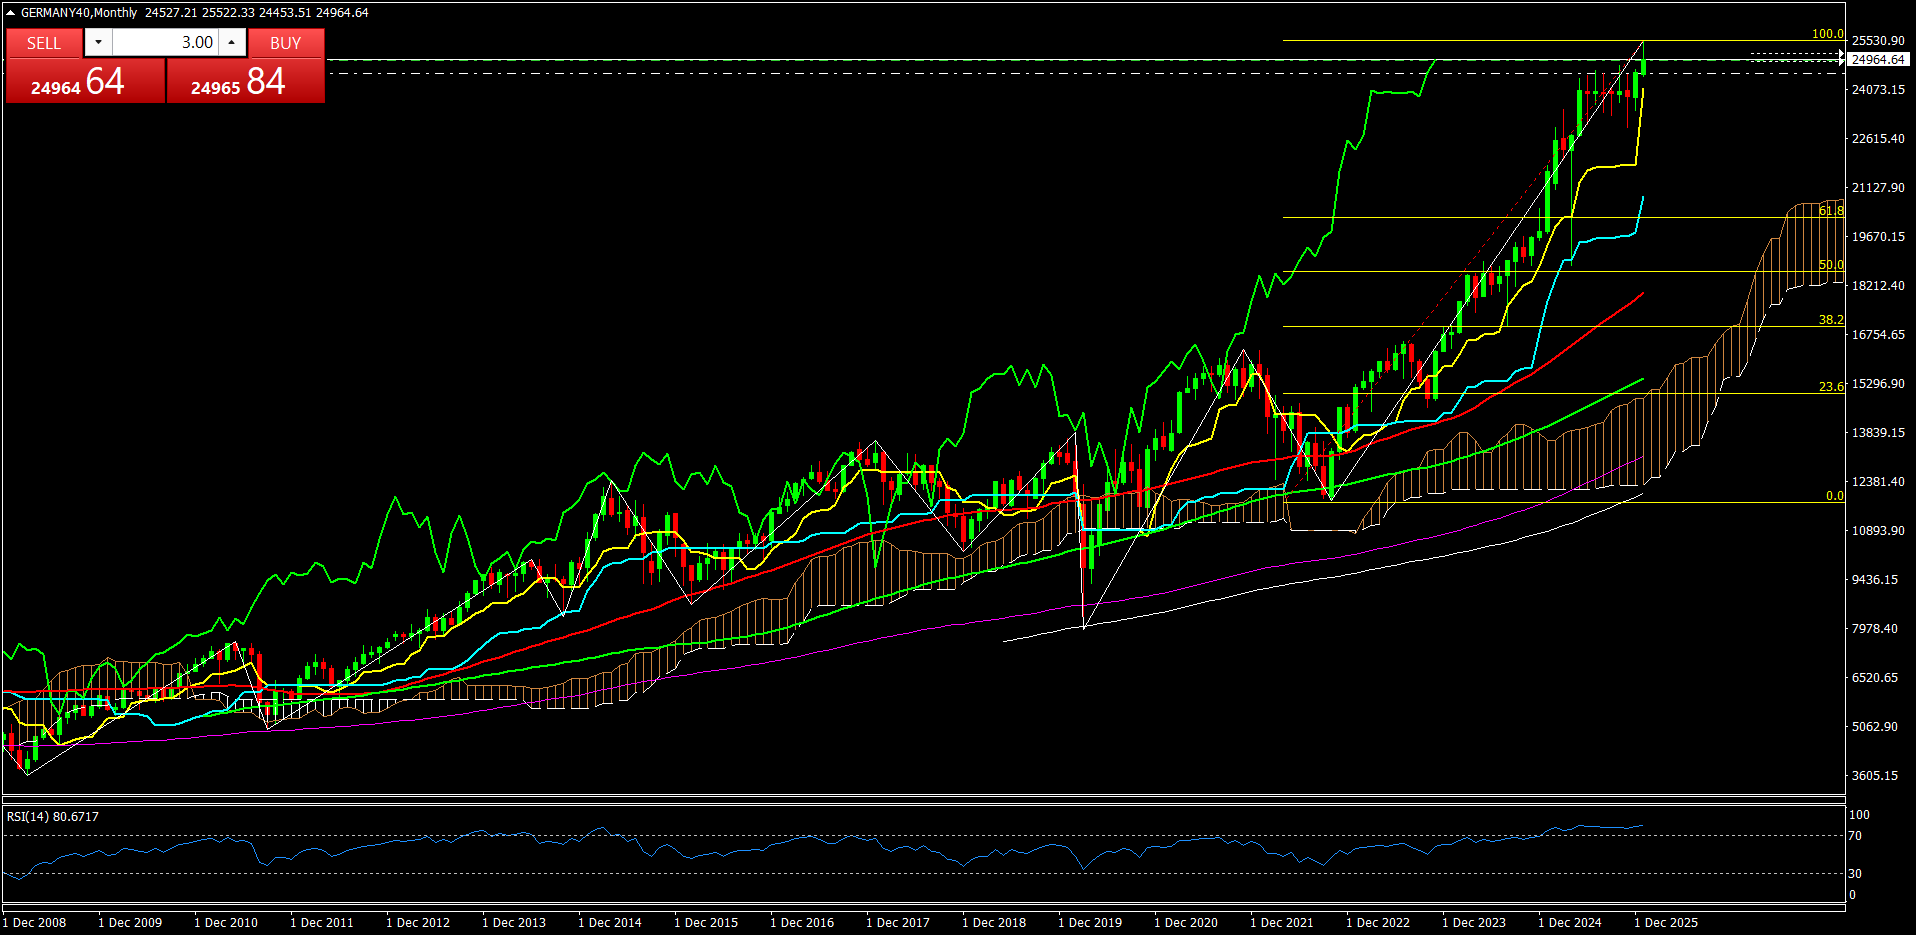Select the Fibonacci 0.0 level label
Image resolution: width=1916 pixels, height=935 pixels.
coord(1834,496)
